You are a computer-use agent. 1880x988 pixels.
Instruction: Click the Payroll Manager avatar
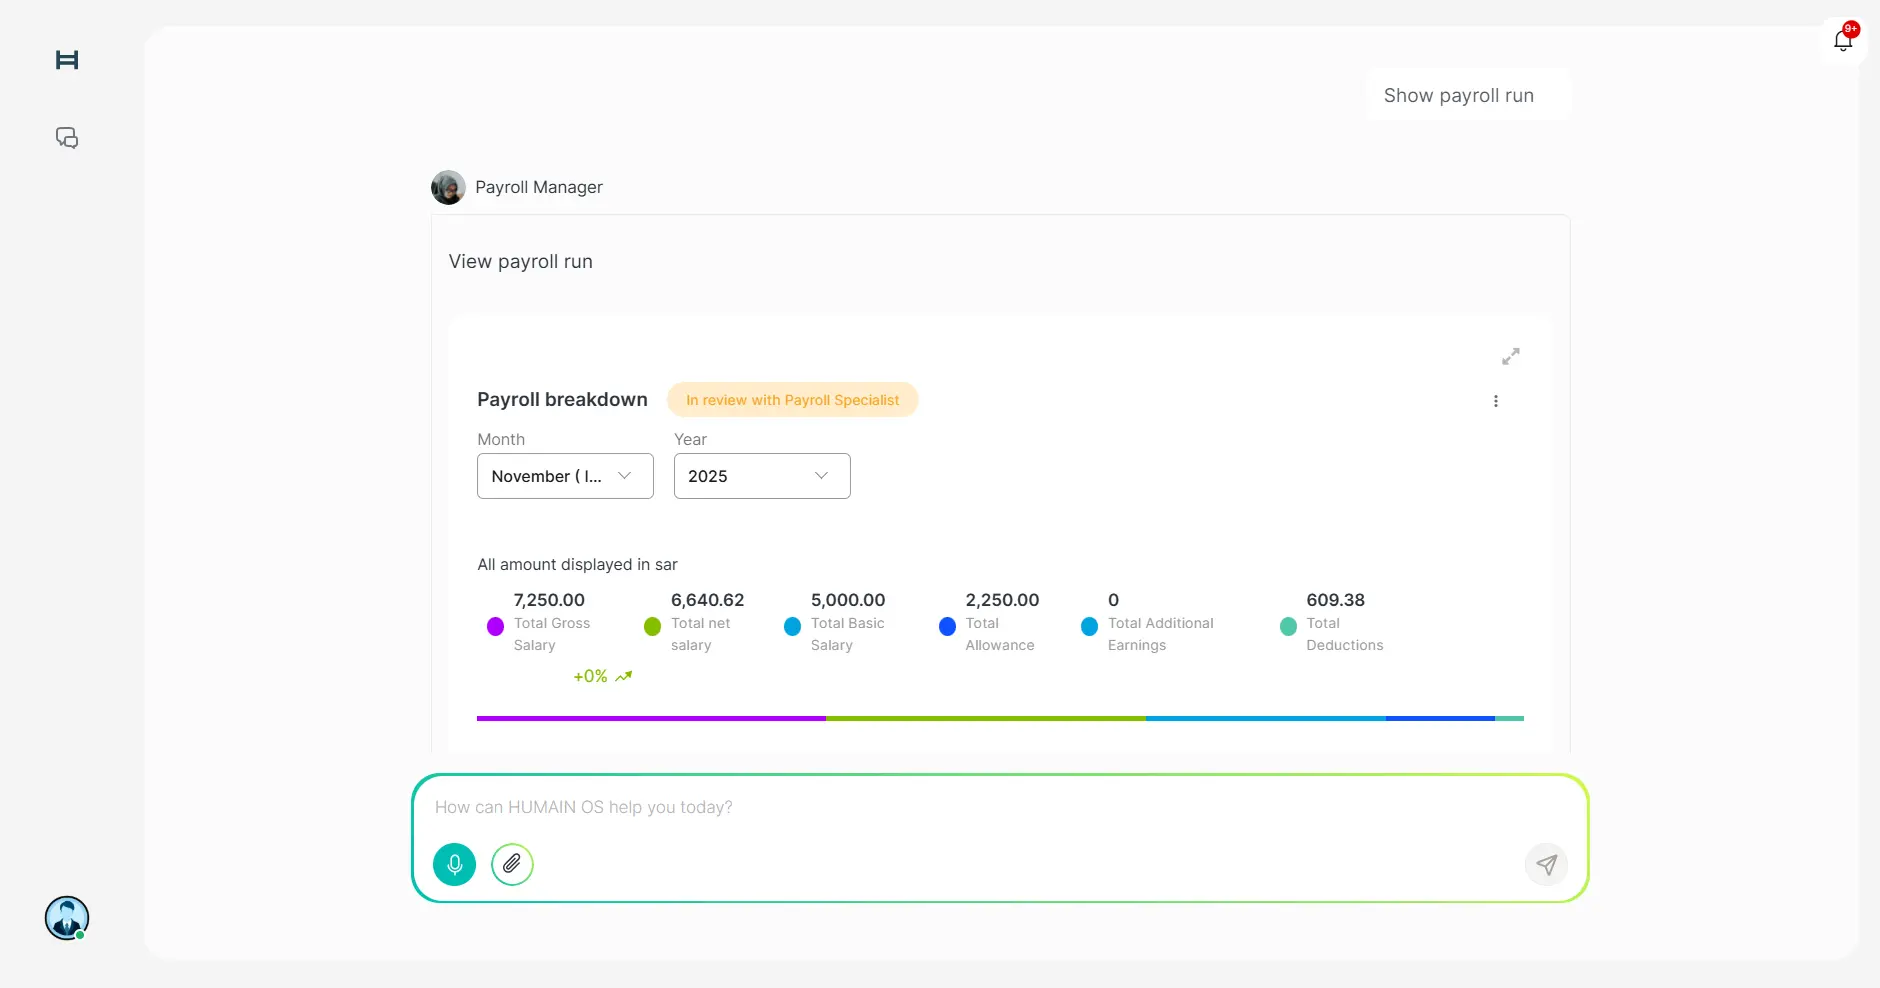(448, 187)
